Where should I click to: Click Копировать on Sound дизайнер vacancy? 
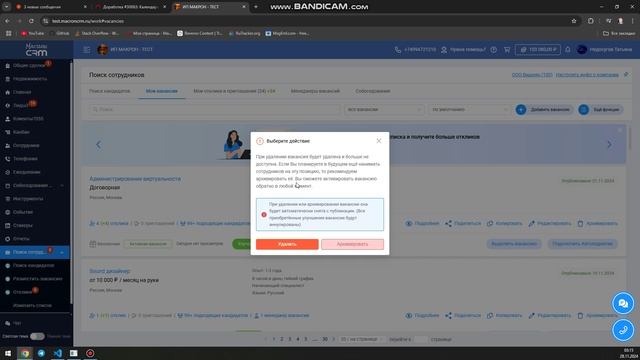[x=504, y=316]
